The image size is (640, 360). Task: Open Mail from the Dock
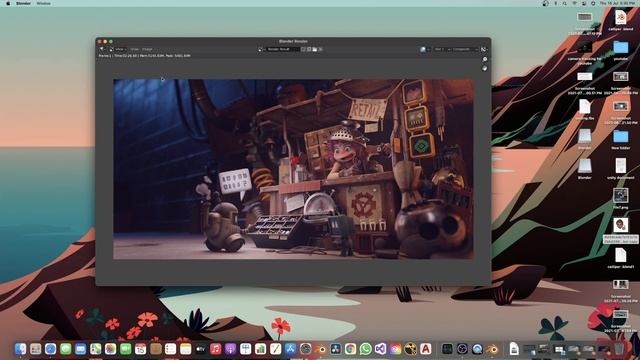tap(81, 349)
